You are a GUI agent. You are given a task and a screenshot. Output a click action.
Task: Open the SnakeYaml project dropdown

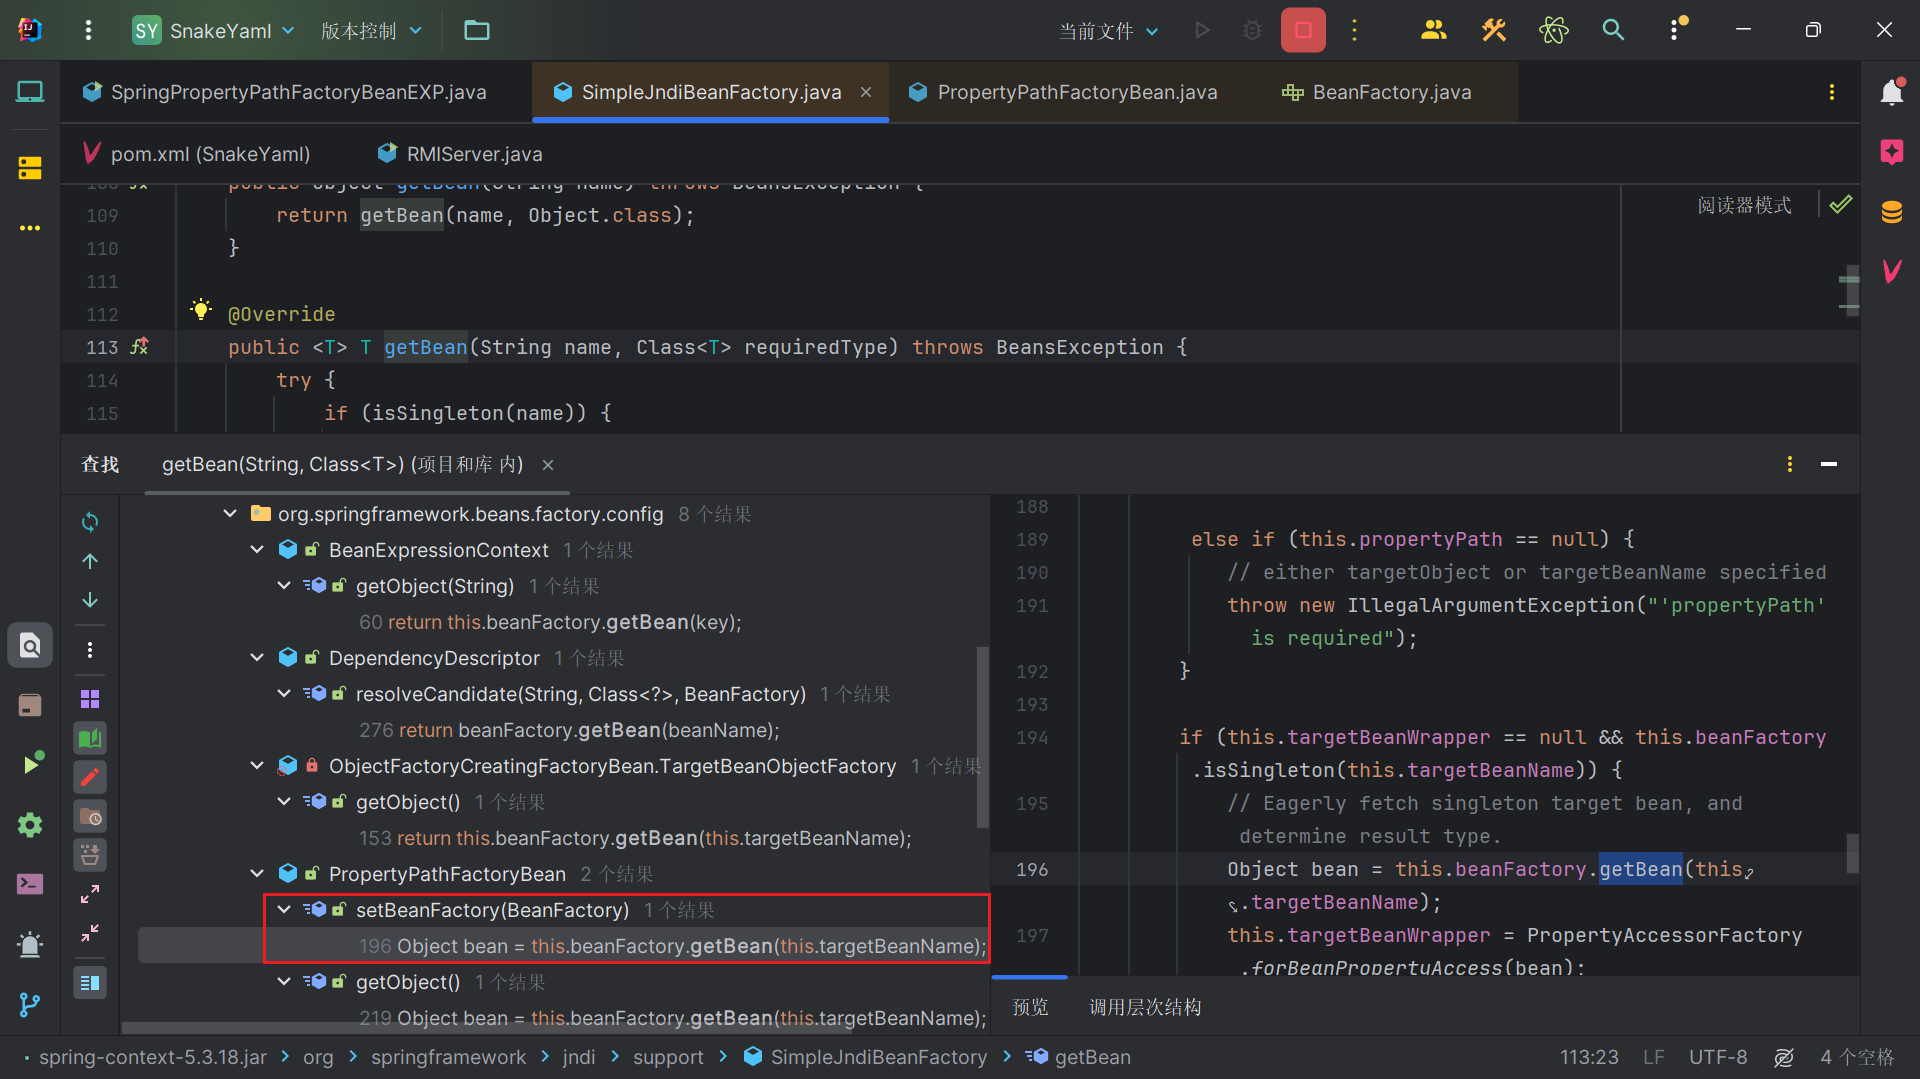(214, 30)
